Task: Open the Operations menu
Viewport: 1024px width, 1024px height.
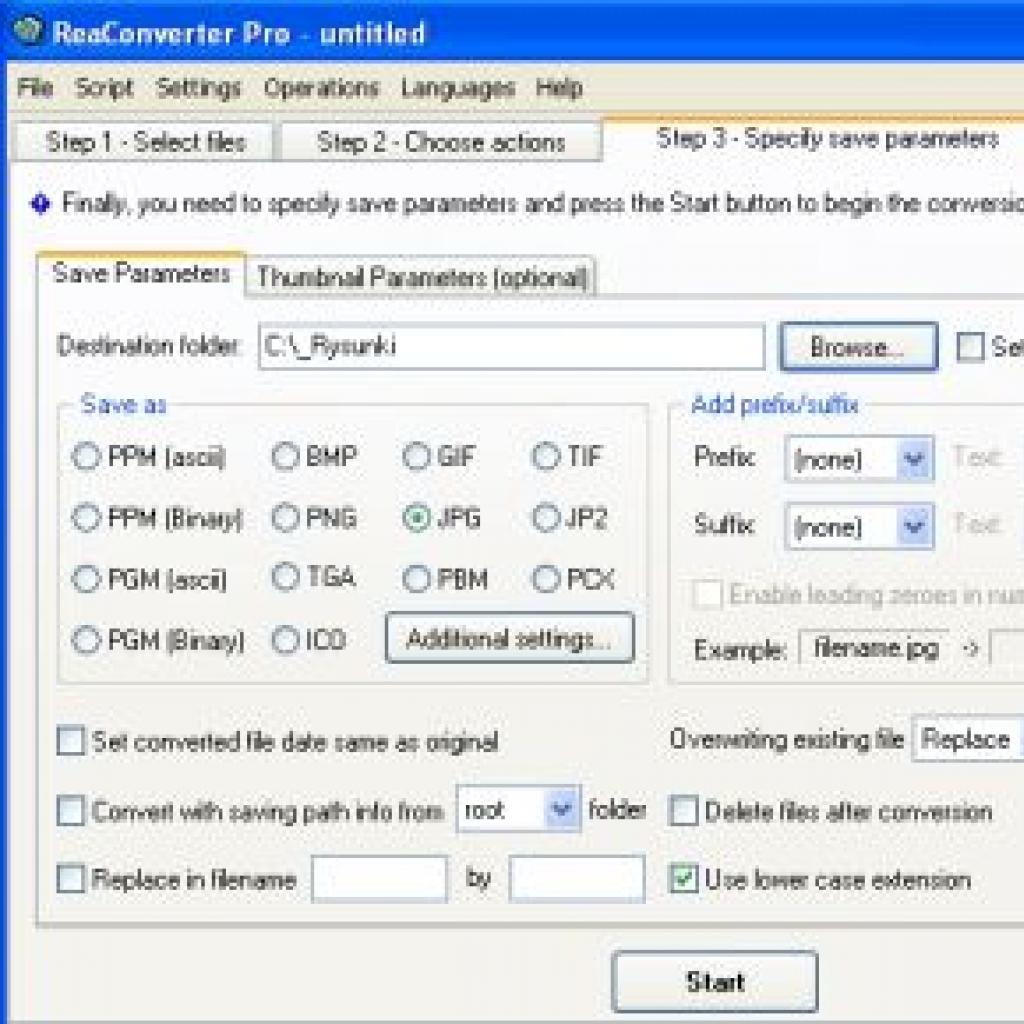Action: click(321, 88)
